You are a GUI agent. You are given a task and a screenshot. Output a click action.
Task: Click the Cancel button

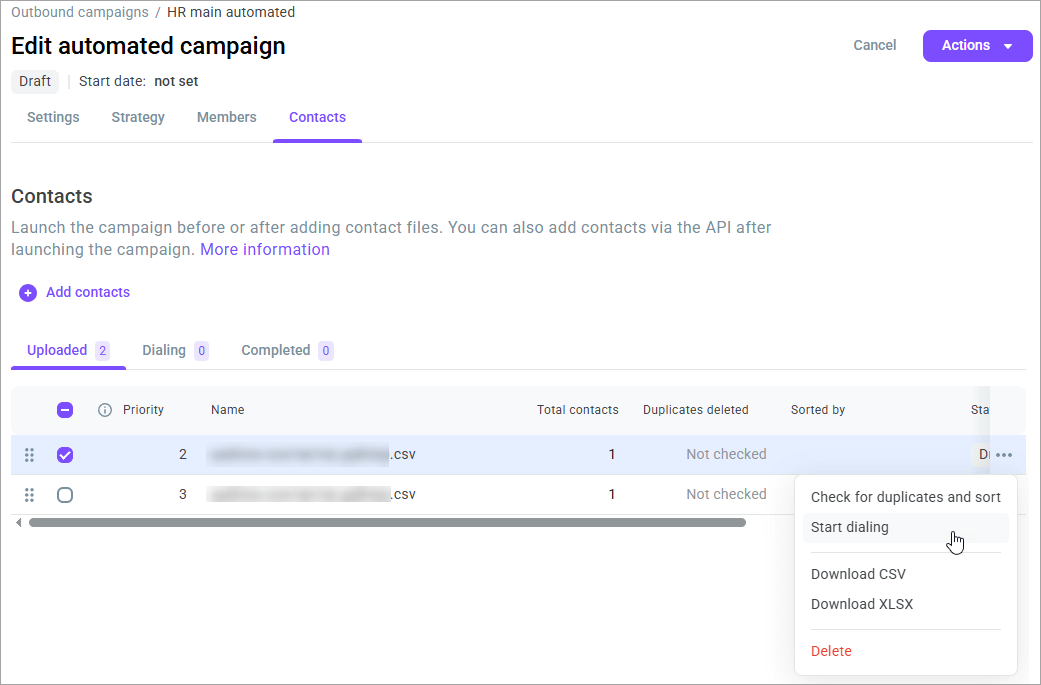[x=874, y=46]
